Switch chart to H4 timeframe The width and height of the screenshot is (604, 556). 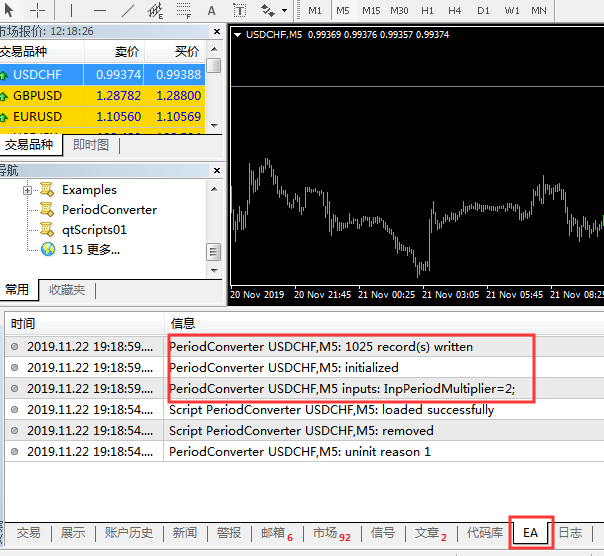pos(455,10)
